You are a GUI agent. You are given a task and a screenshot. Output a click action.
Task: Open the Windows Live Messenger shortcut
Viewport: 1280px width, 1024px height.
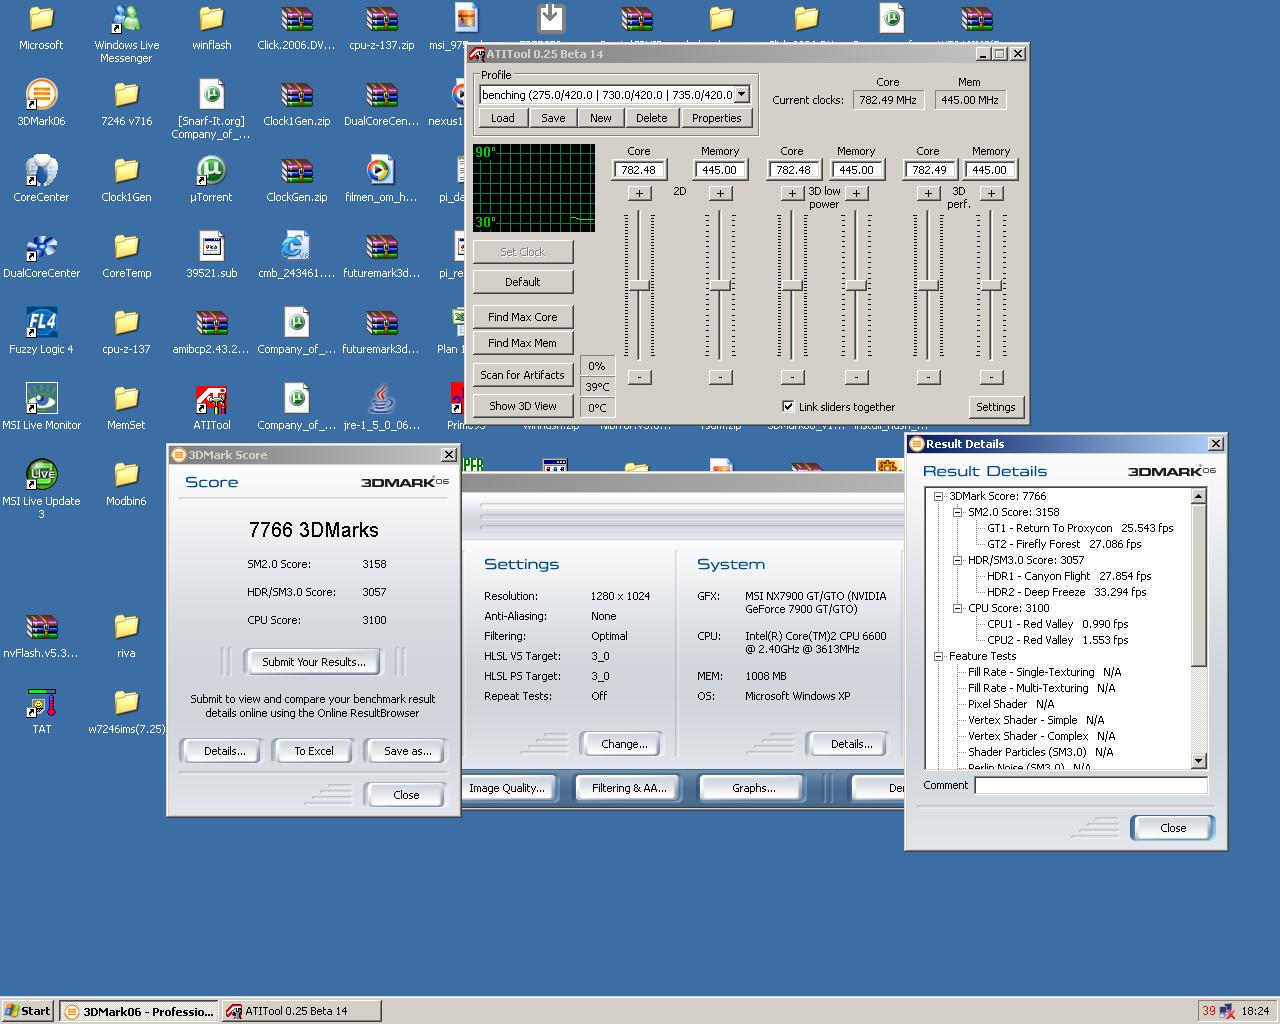pos(126,33)
